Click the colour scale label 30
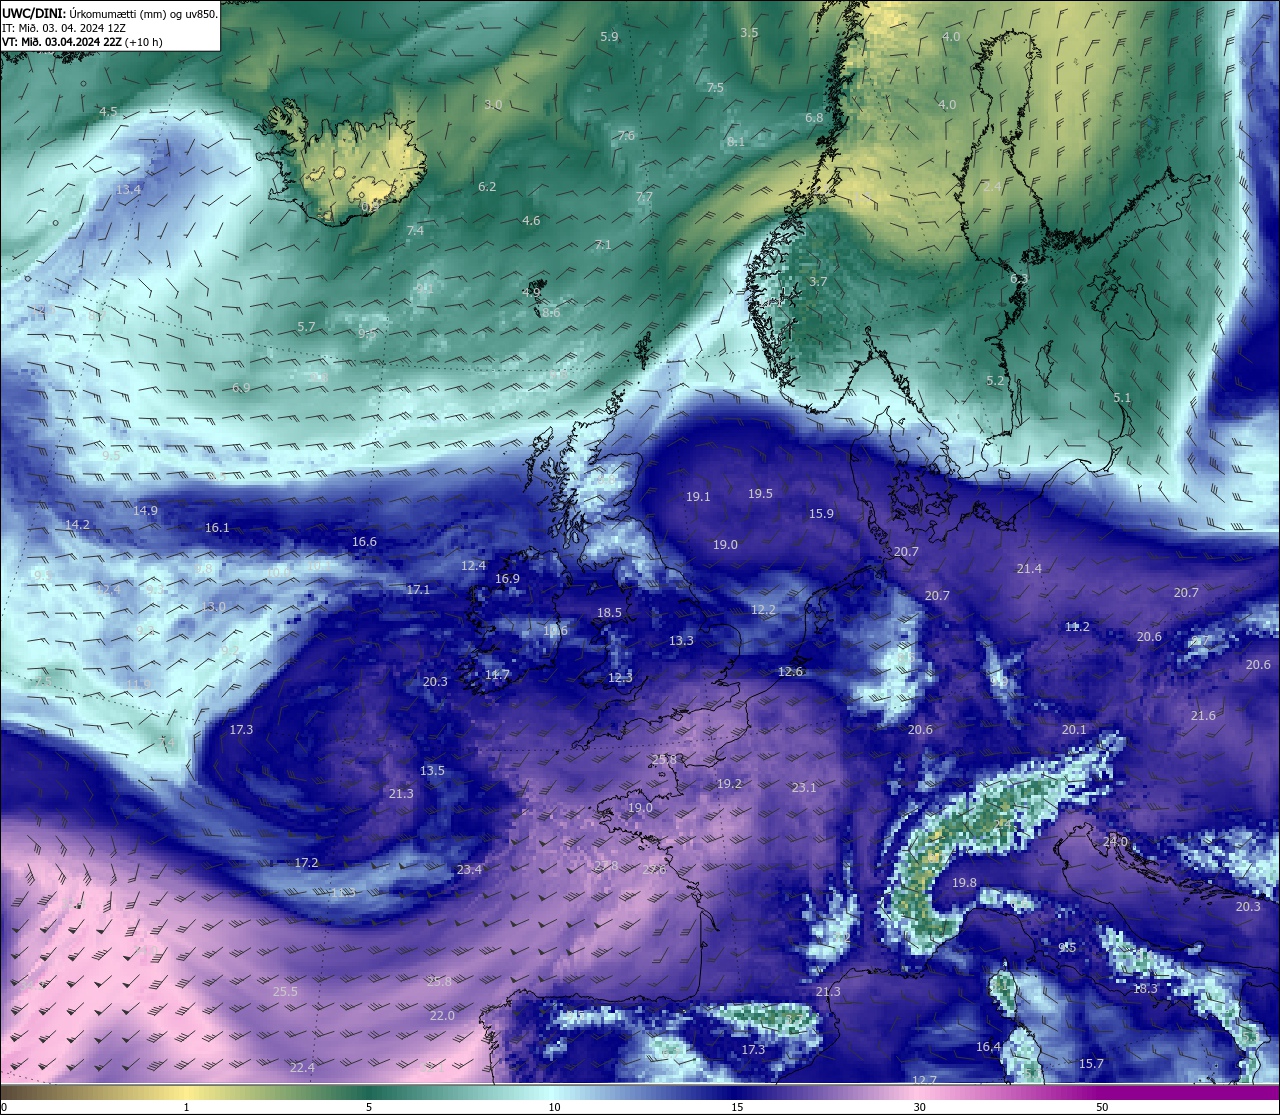The height and width of the screenshot is (1115, 1280). point(919,1107)
